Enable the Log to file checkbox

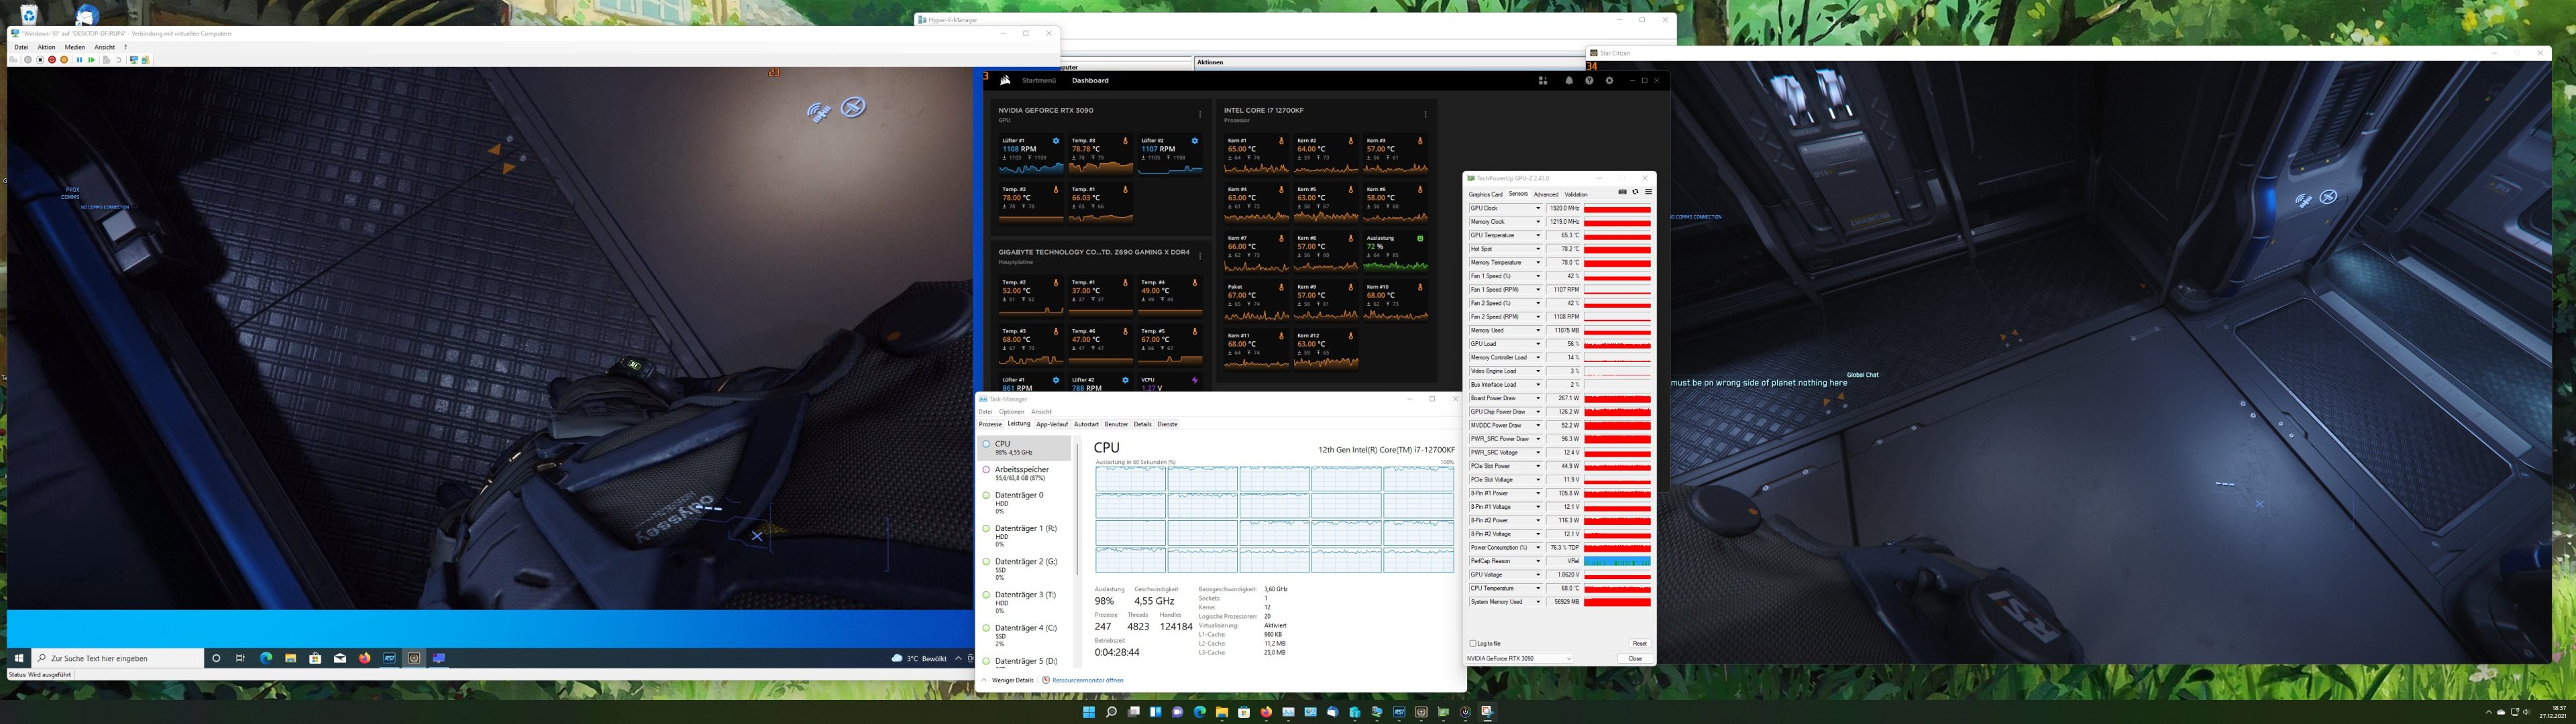pyautogui.click(x=1473, y=643)
